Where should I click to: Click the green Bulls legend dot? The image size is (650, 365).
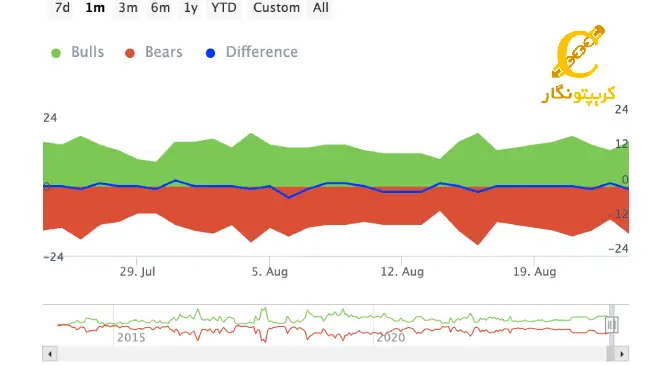(x=56, y=53)
